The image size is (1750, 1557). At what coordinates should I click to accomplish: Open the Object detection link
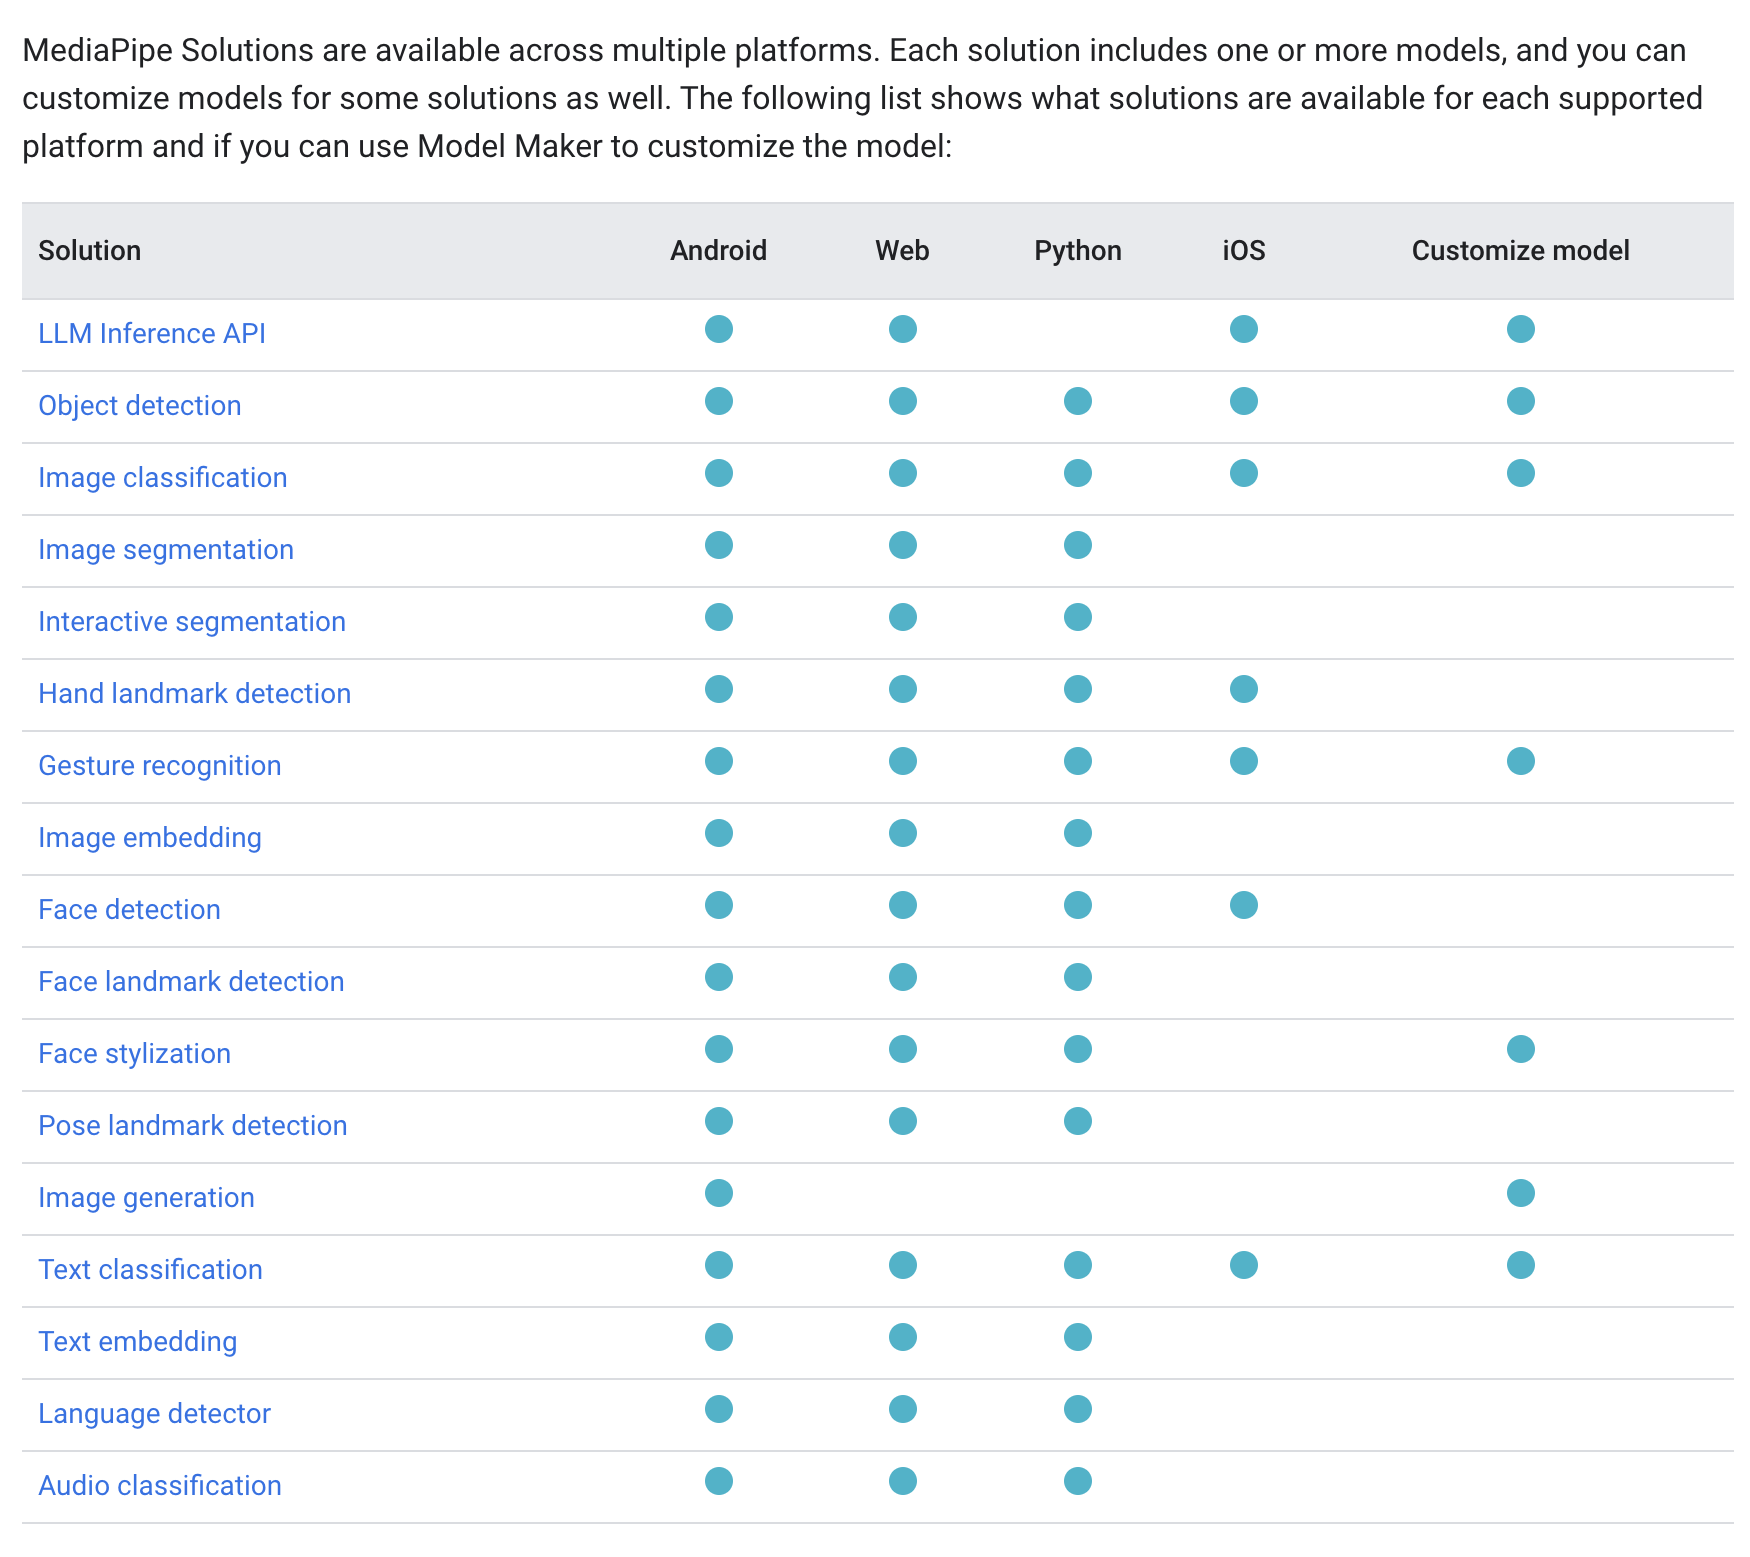[x=140, y=405]
